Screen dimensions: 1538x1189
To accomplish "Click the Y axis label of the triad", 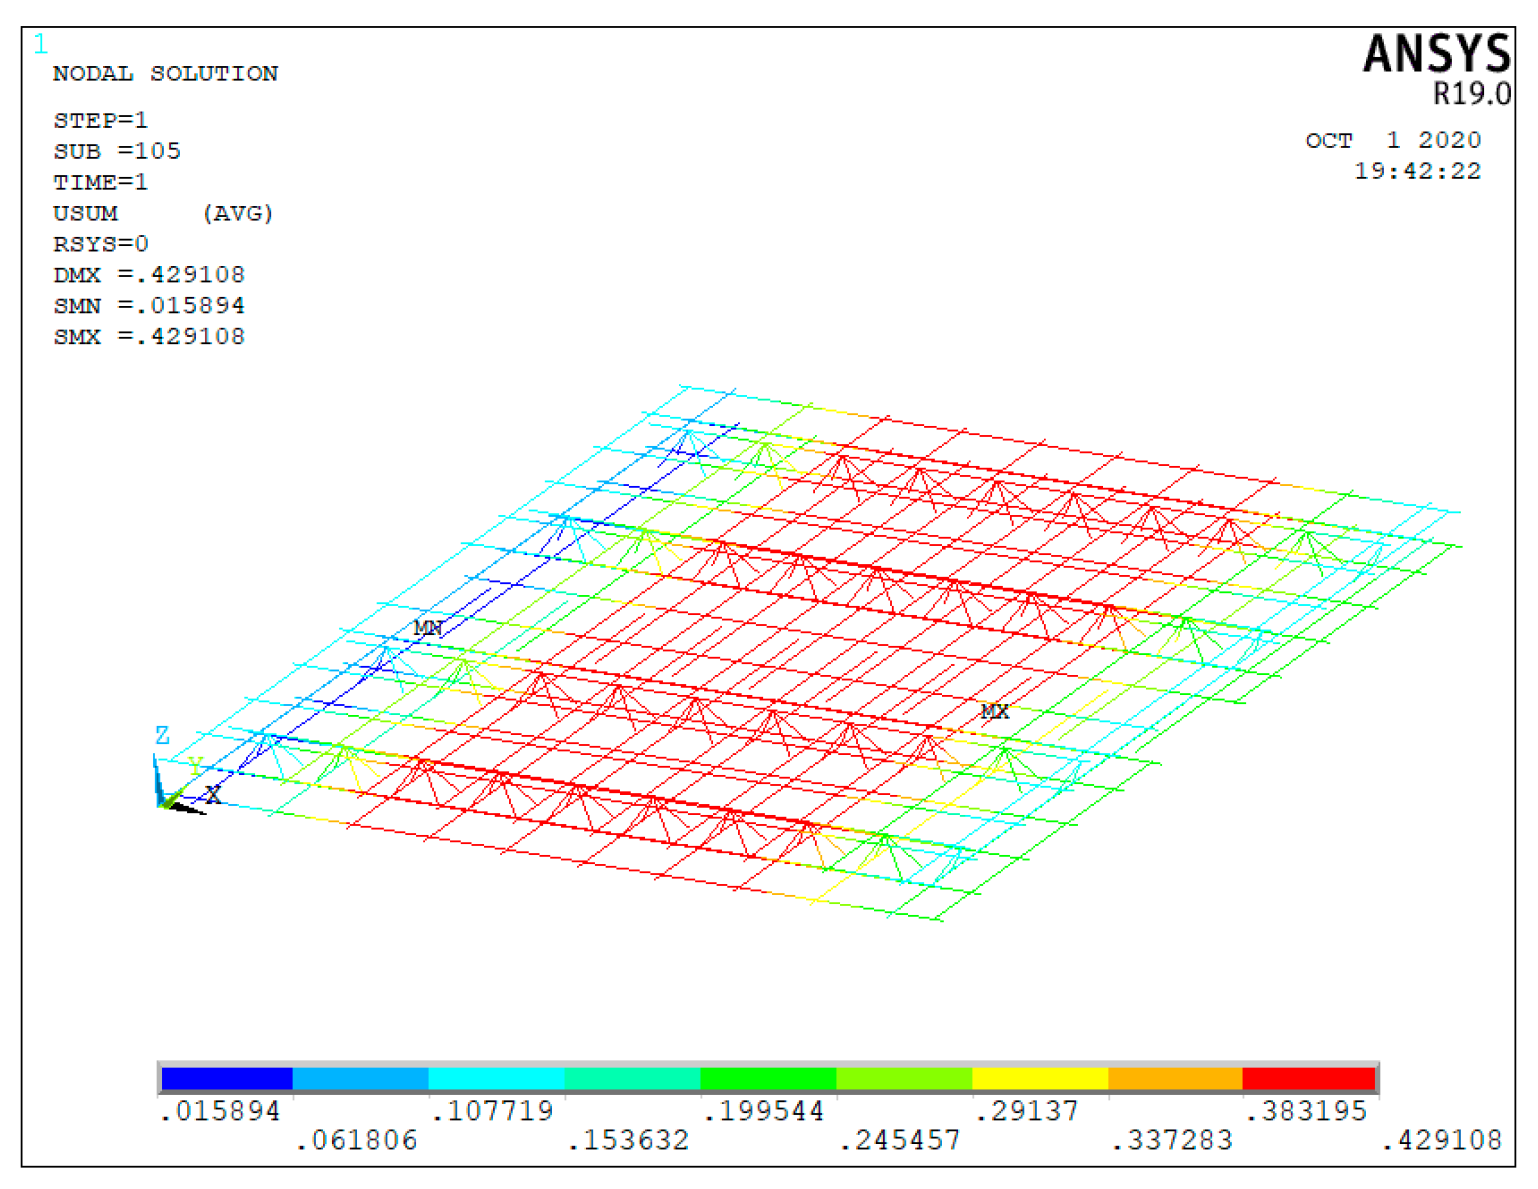I will [x=196, y=767].
